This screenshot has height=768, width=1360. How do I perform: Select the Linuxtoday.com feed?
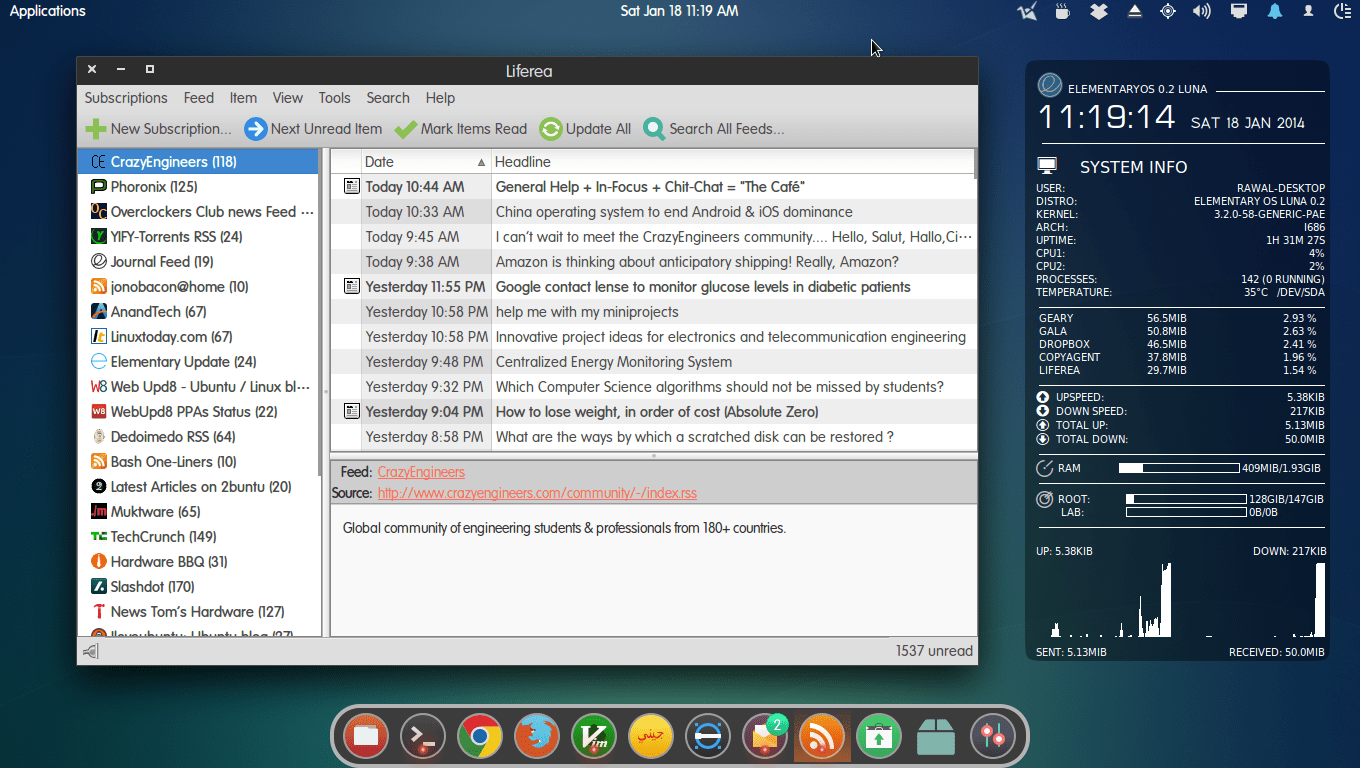pyautogui.click(x=198, y=337)
